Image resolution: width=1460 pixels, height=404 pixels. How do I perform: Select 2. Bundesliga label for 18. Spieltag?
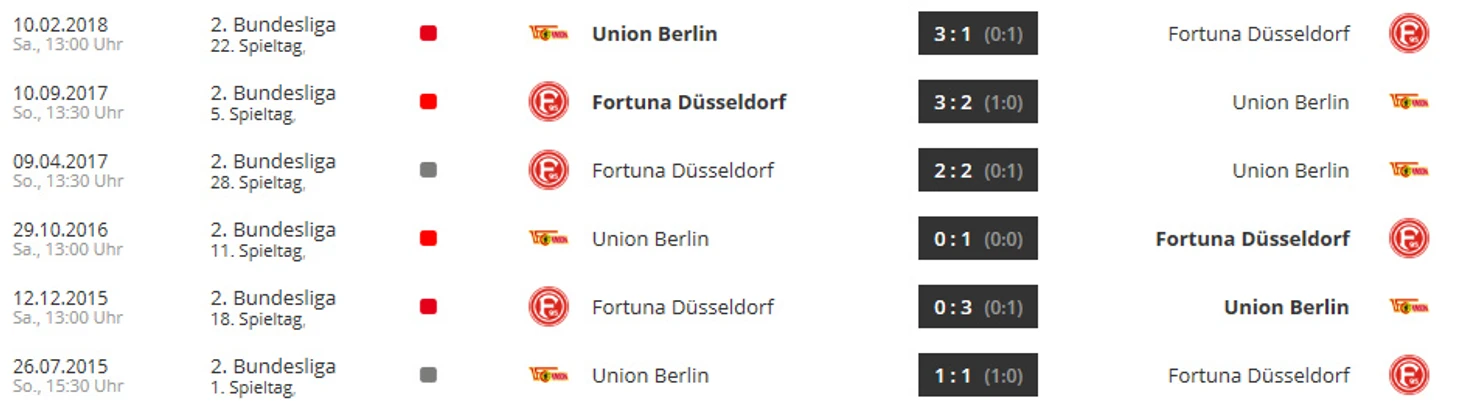(x=273, y=297)
